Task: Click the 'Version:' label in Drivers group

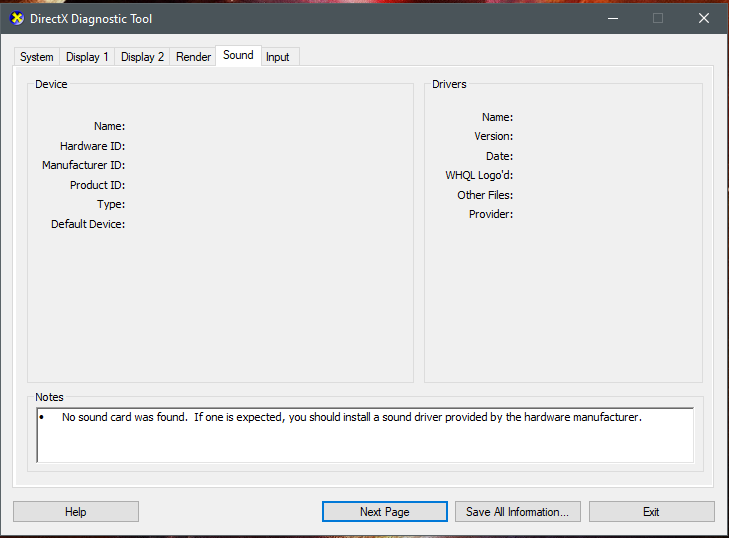Action: (494, 136)
